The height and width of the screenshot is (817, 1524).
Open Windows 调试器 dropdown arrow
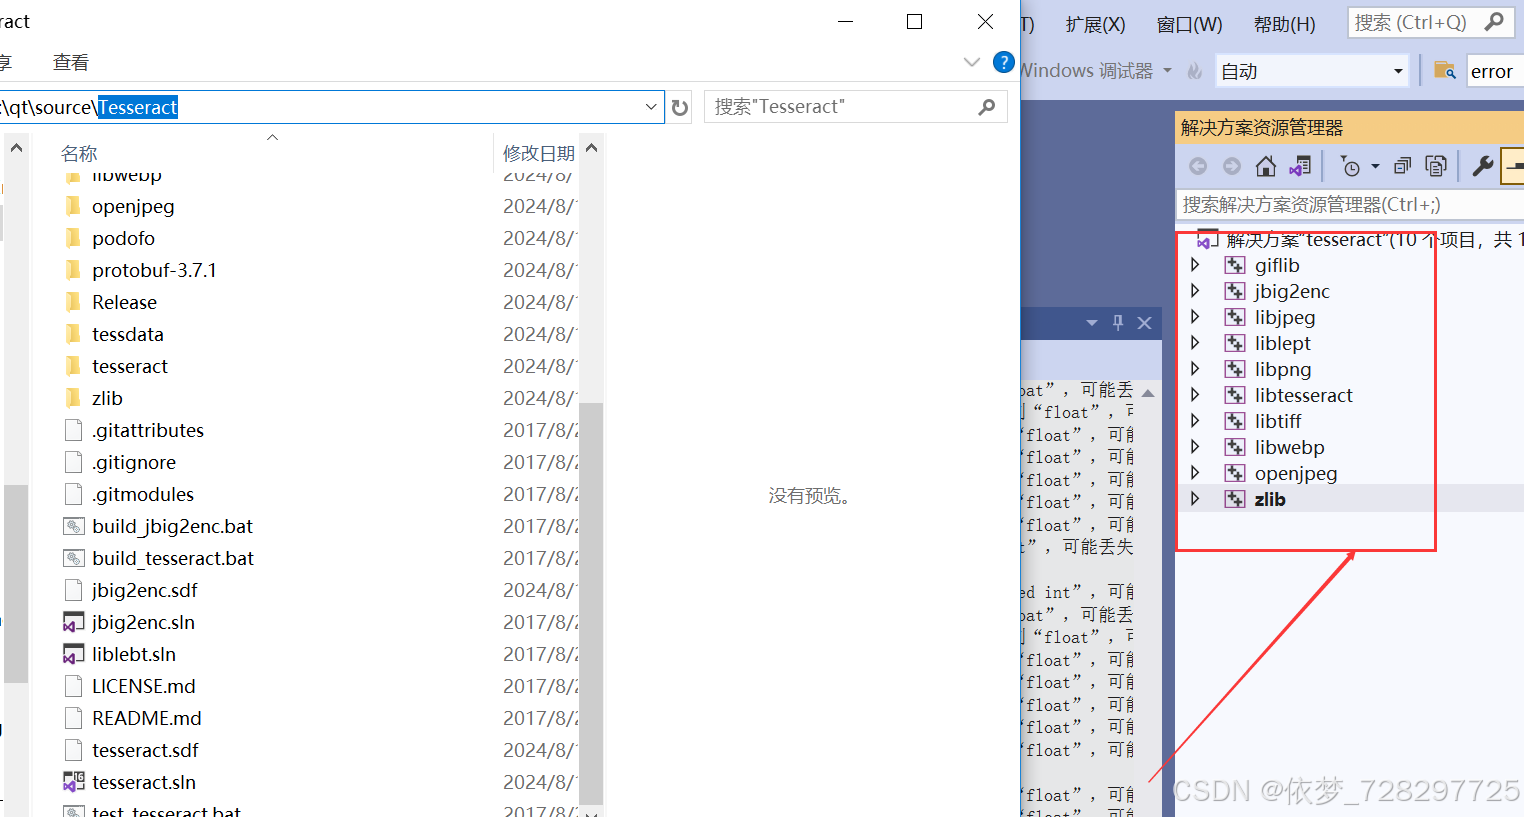point(1167,71)
